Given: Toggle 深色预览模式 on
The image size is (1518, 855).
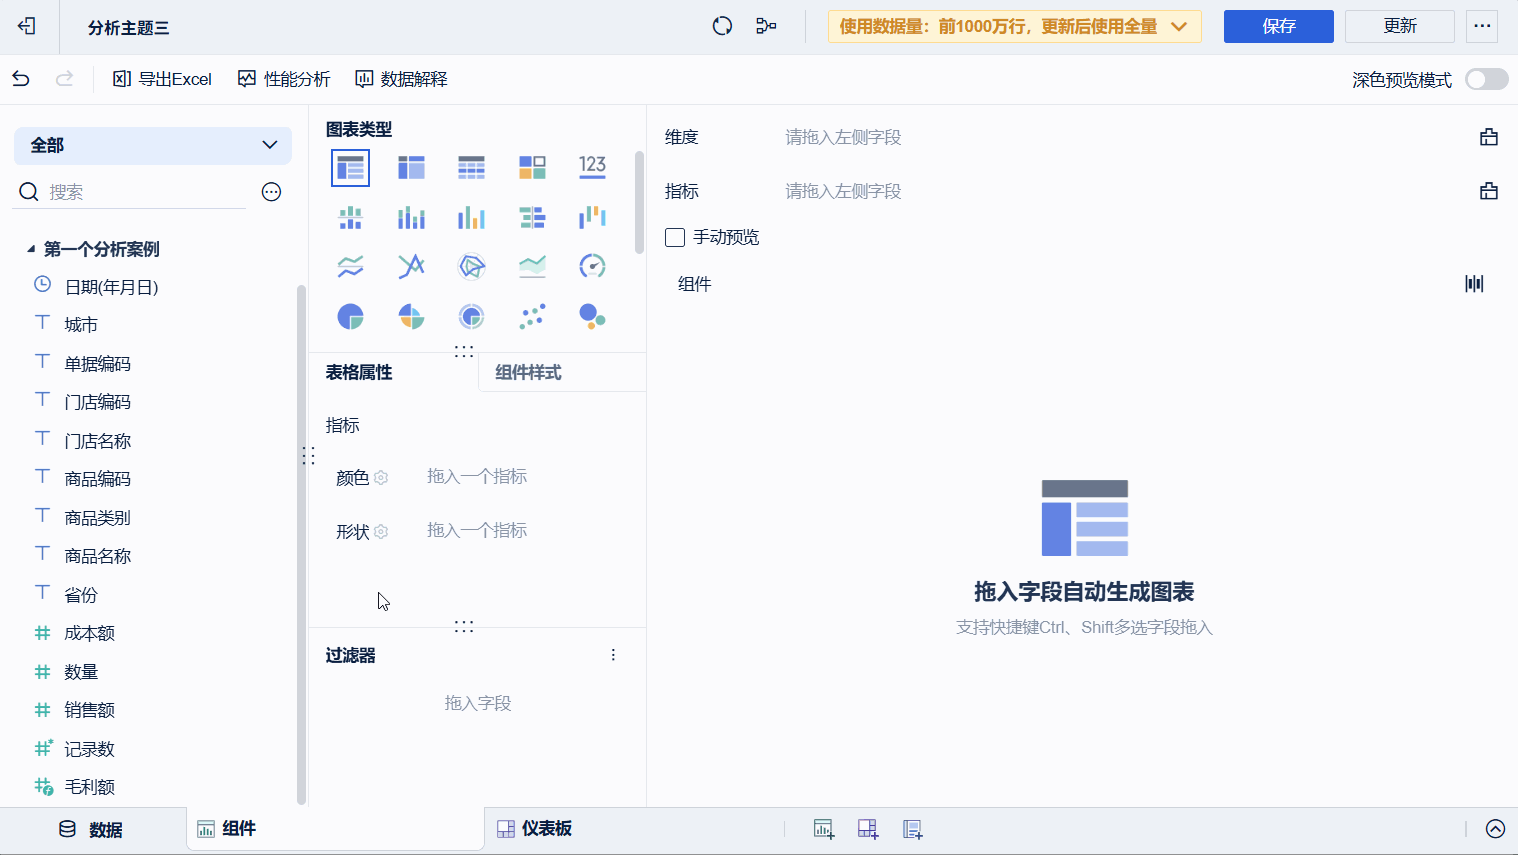Looking at the screenshot, I should [1485, 78].
